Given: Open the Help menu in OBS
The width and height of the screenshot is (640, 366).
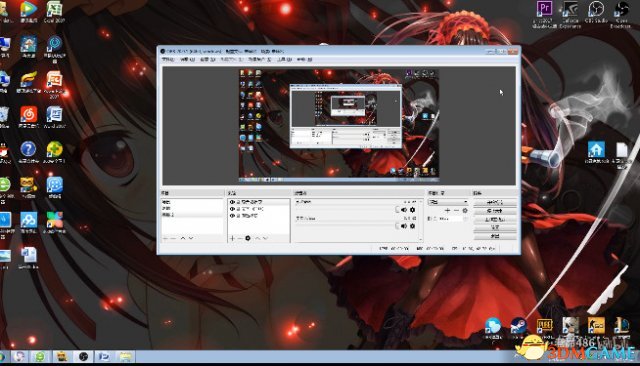Looking at the screenshot, I should click(x=304, y=60).
